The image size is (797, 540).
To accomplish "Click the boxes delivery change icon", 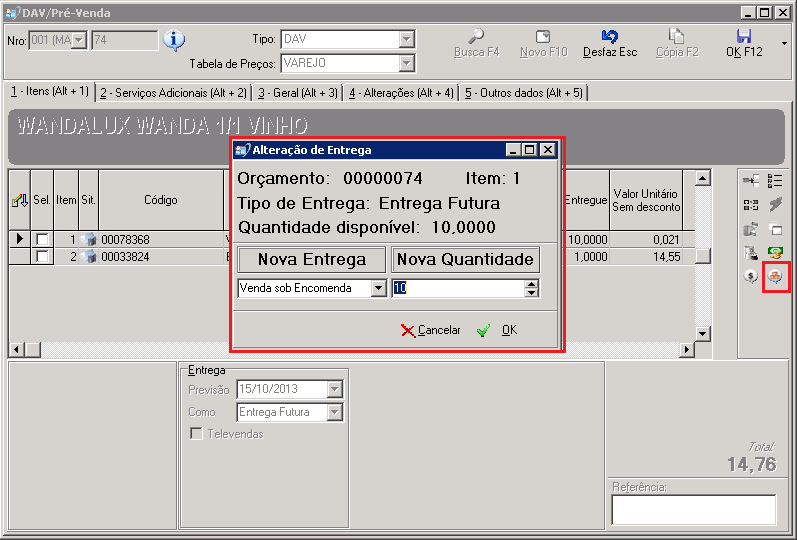I will tap(775, 277).
